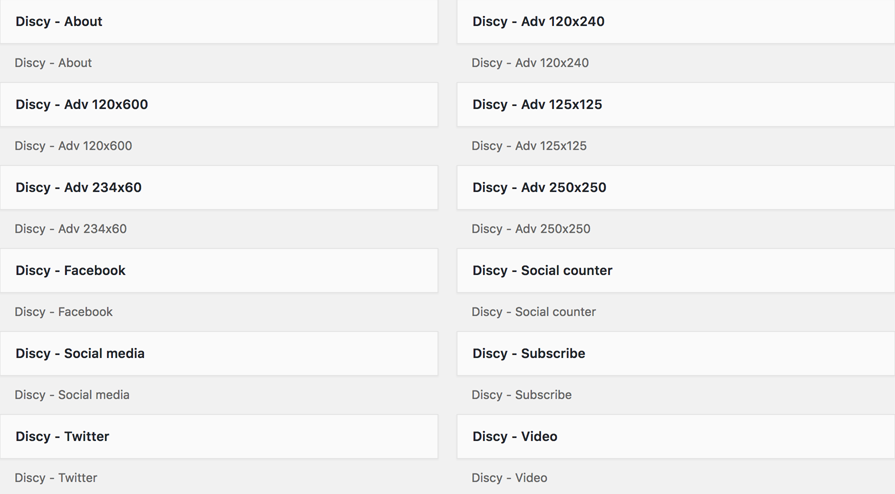Open the Discy - Subscribe widget
Image resolution: width=895 pixels, height=494 pixels.
(676, 354)
